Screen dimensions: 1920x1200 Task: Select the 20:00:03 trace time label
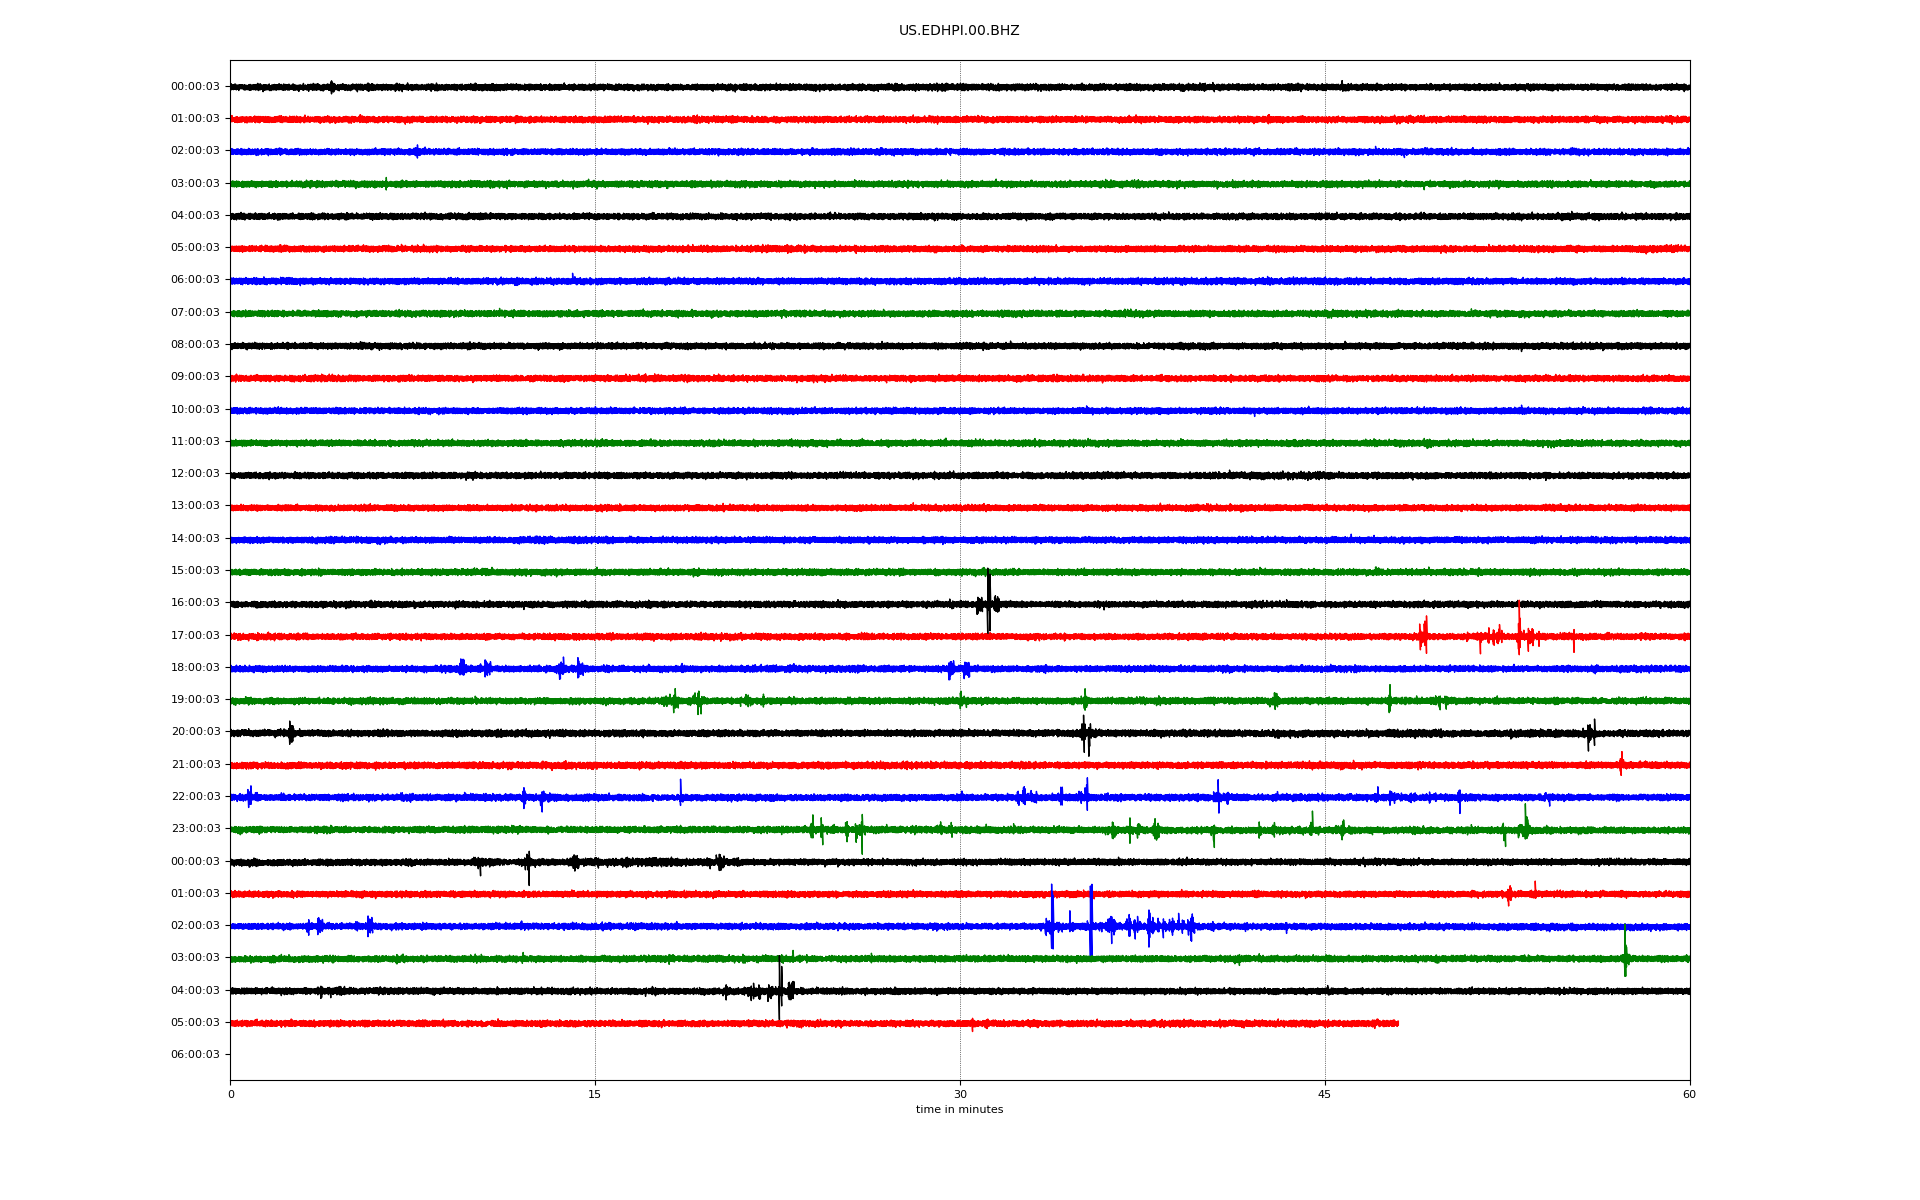click(195, 732)
